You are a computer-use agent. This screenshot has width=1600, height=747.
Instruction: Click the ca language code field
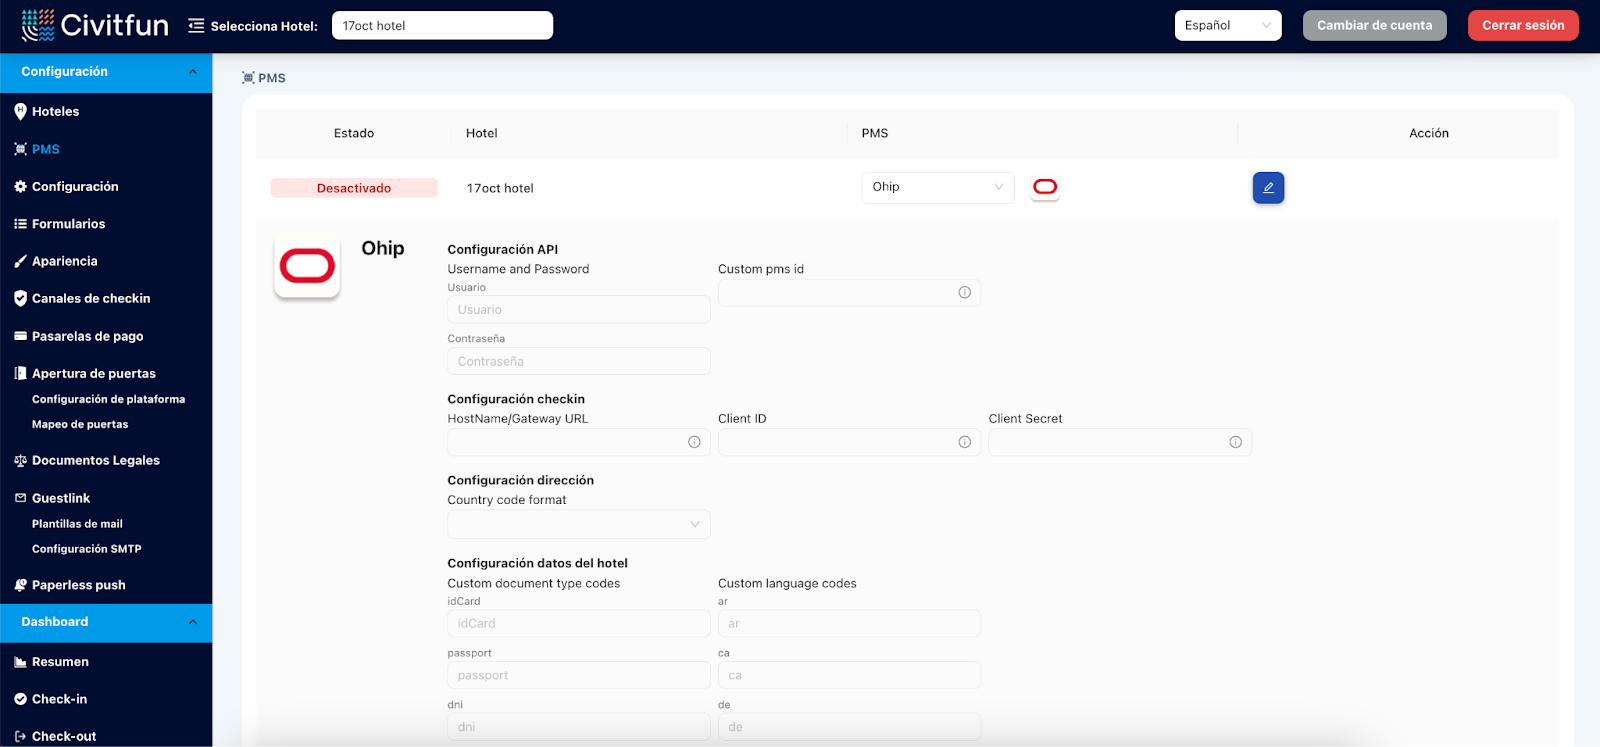[849, 675]
